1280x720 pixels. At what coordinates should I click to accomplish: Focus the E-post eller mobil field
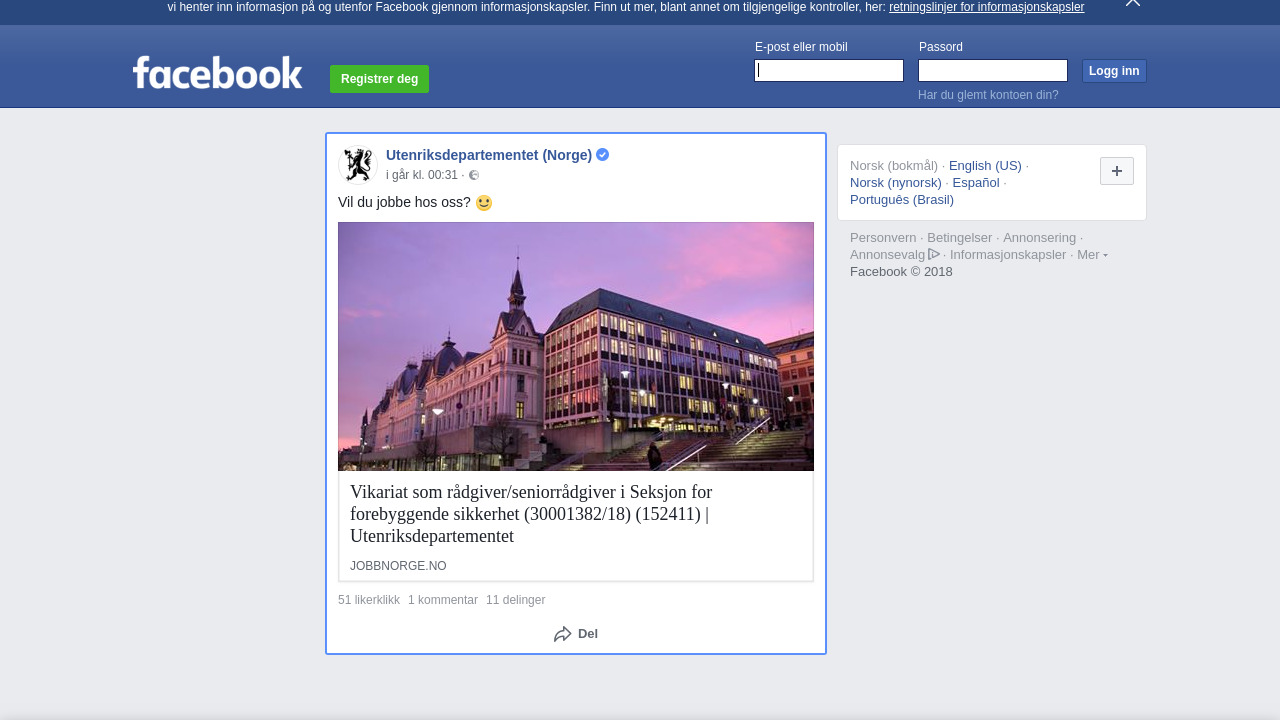(x=829, y=70)
